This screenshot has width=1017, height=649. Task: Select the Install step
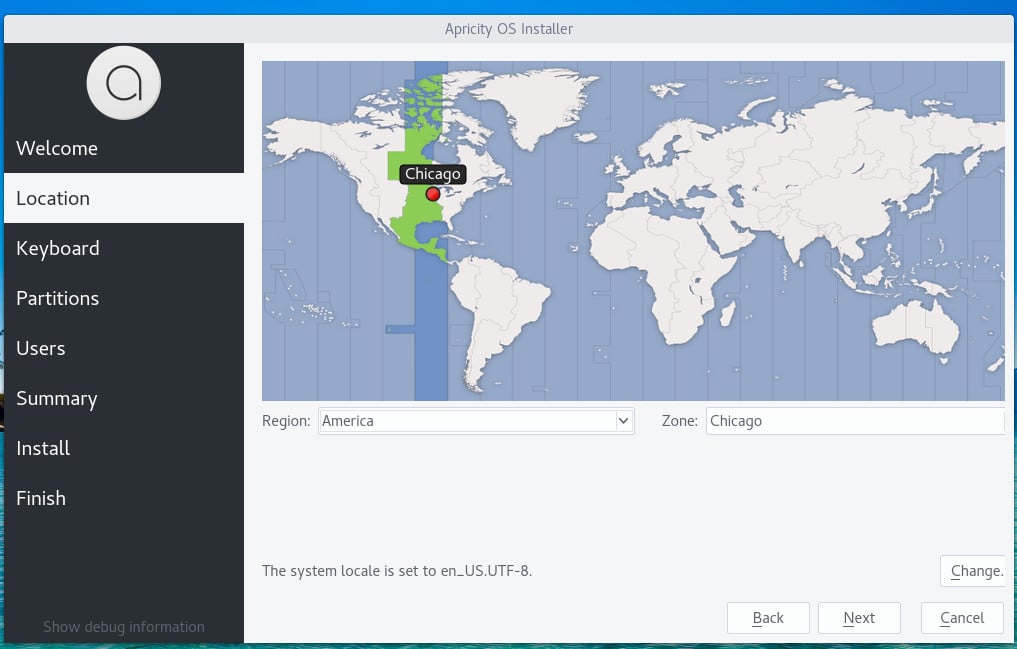43,448
